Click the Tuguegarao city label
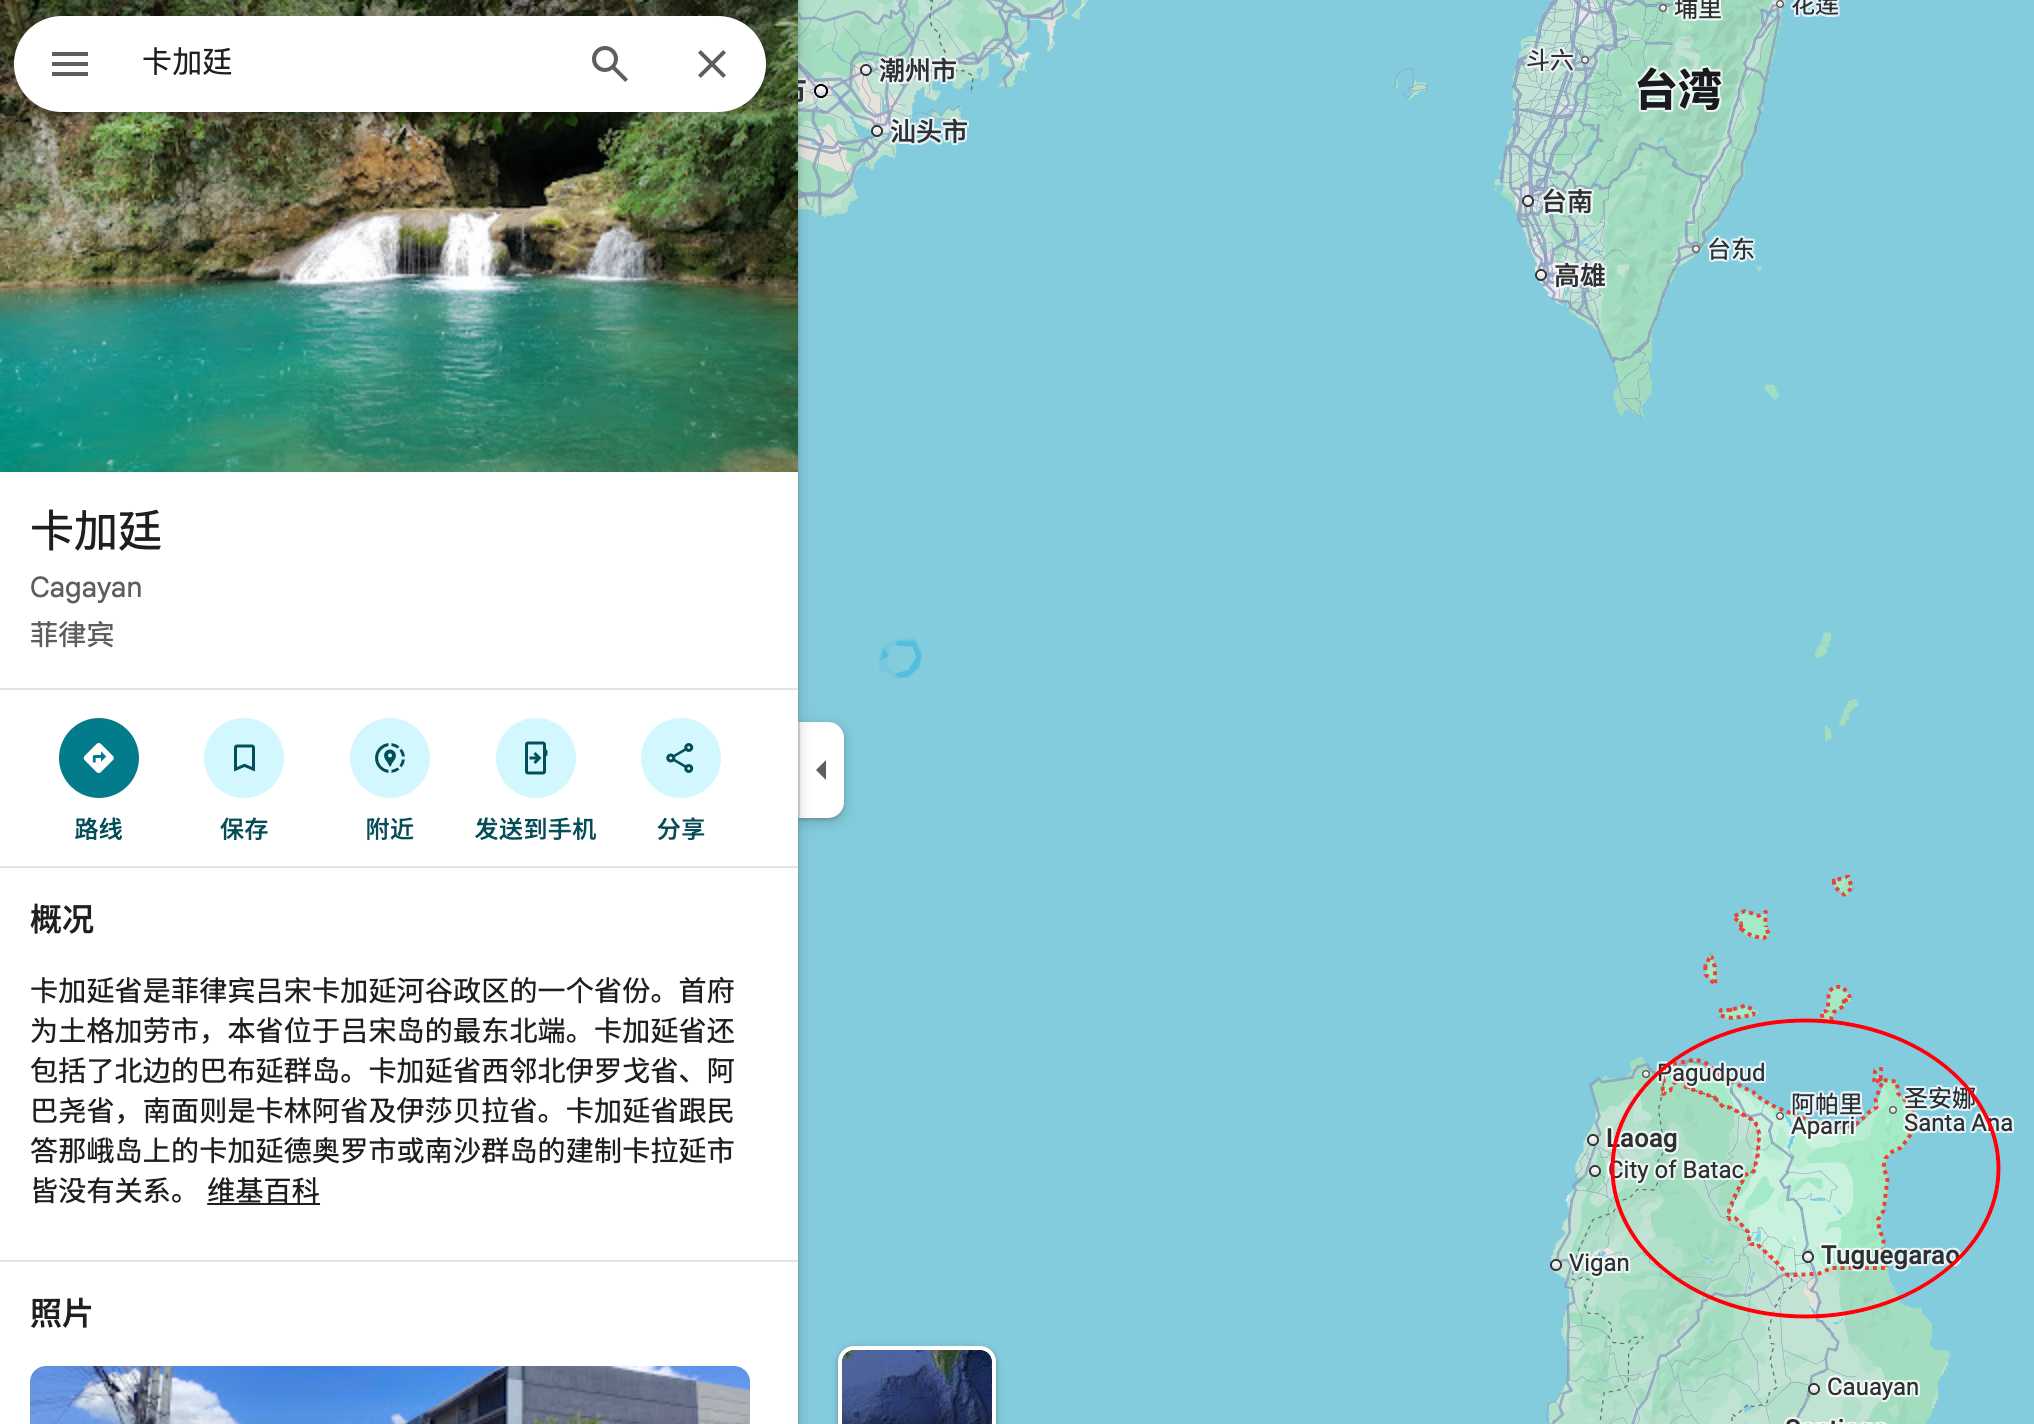Screen dimensions: 2034x1424 pyautogui.click(x=1888, y=1255)
